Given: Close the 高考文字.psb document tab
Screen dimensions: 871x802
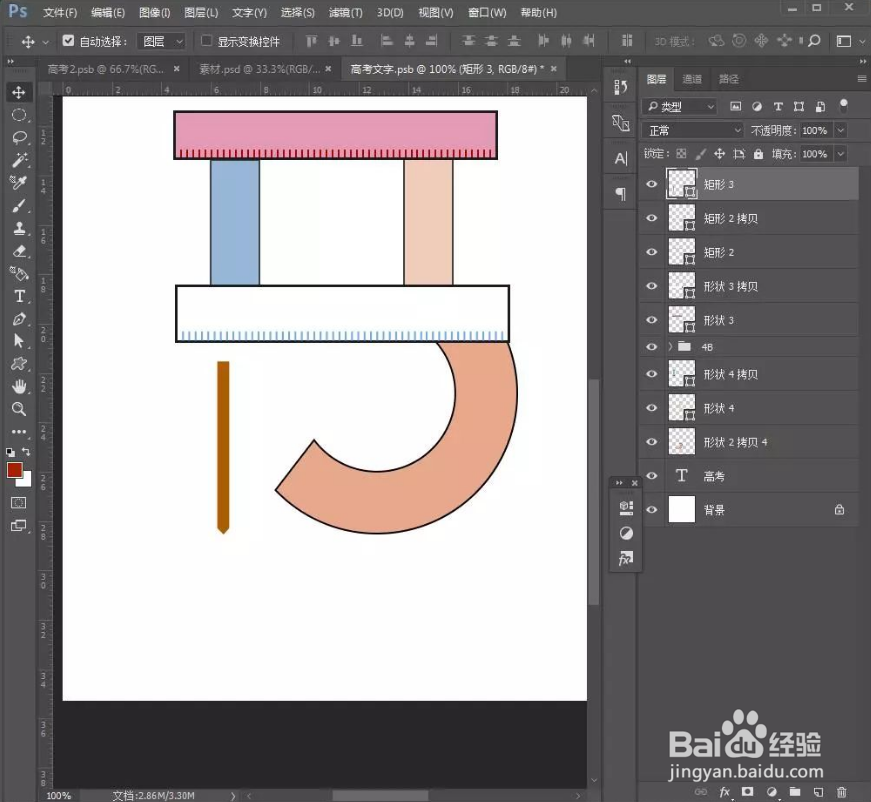Looking at the screenshot, I should [x=554, y=69].
